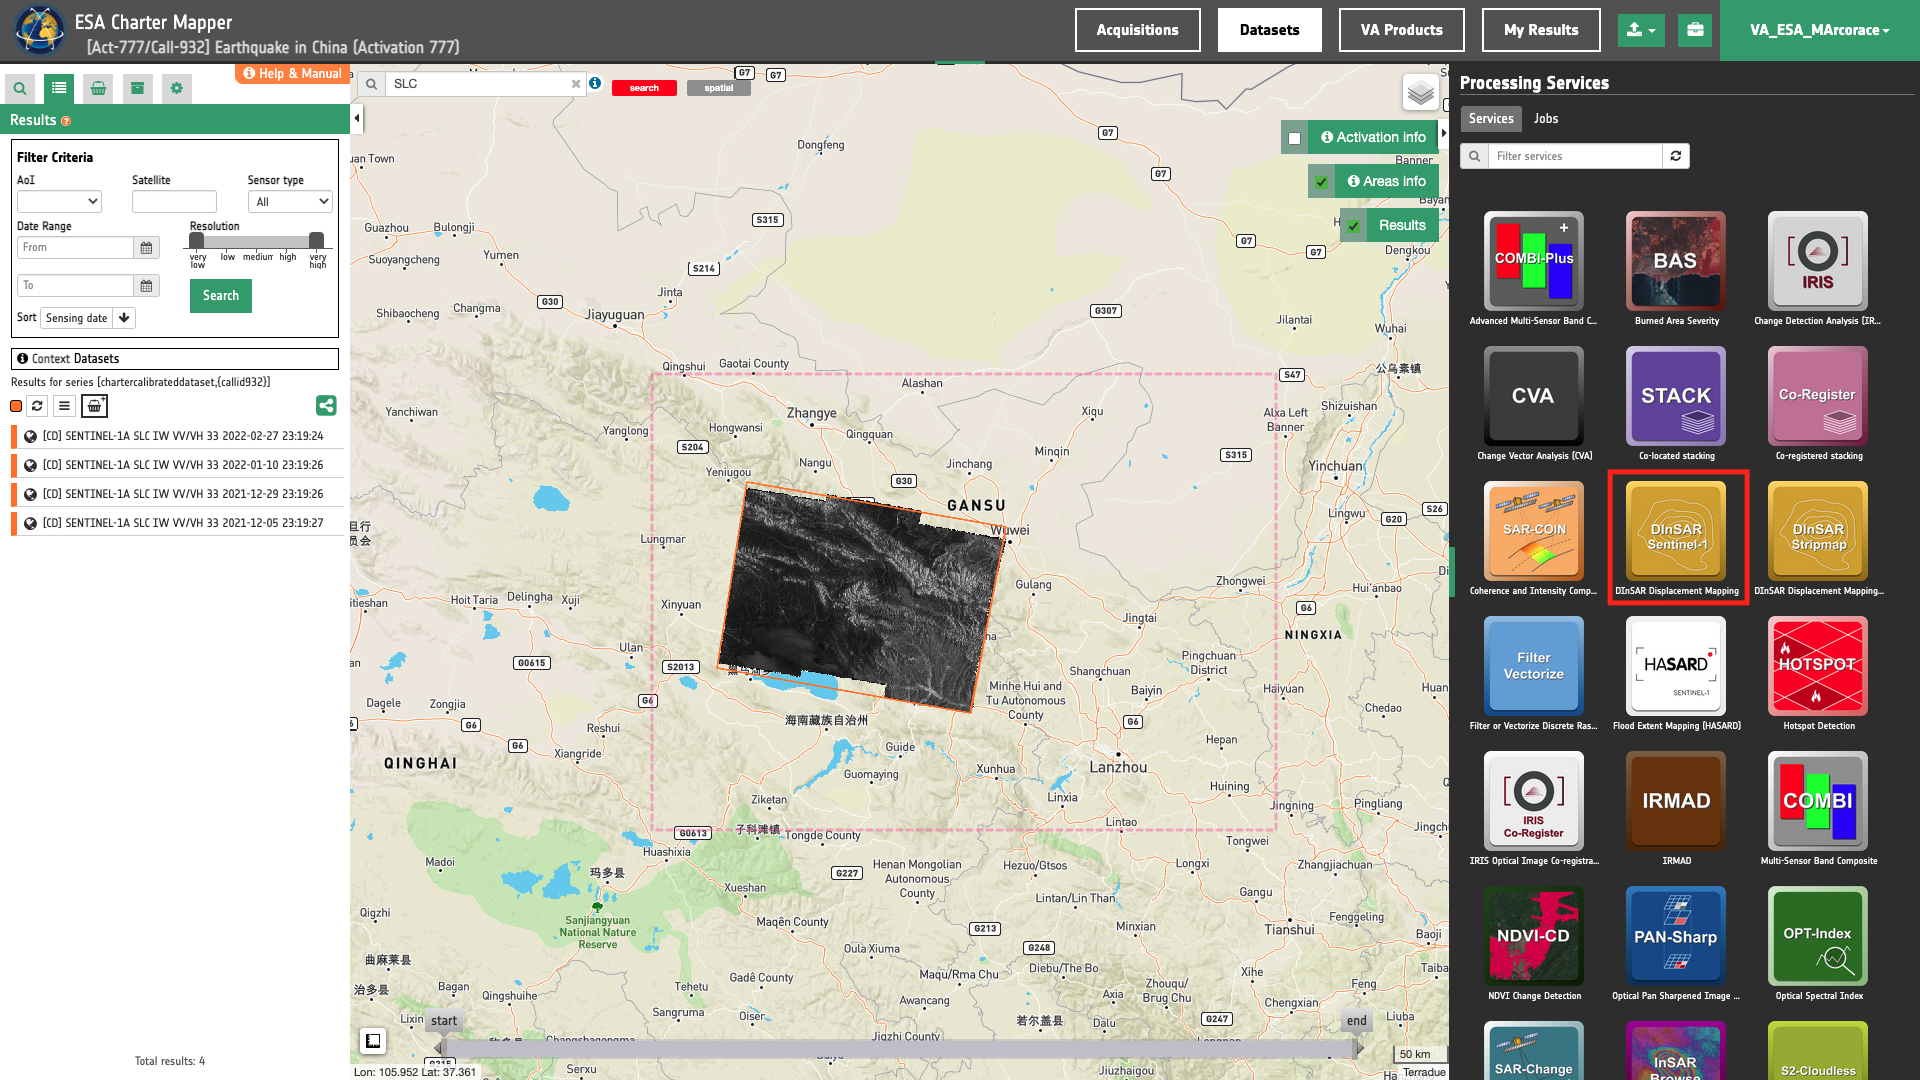Launch the IRIS Change Detection service
1920x1080 pixels.
coord(1818,261)
